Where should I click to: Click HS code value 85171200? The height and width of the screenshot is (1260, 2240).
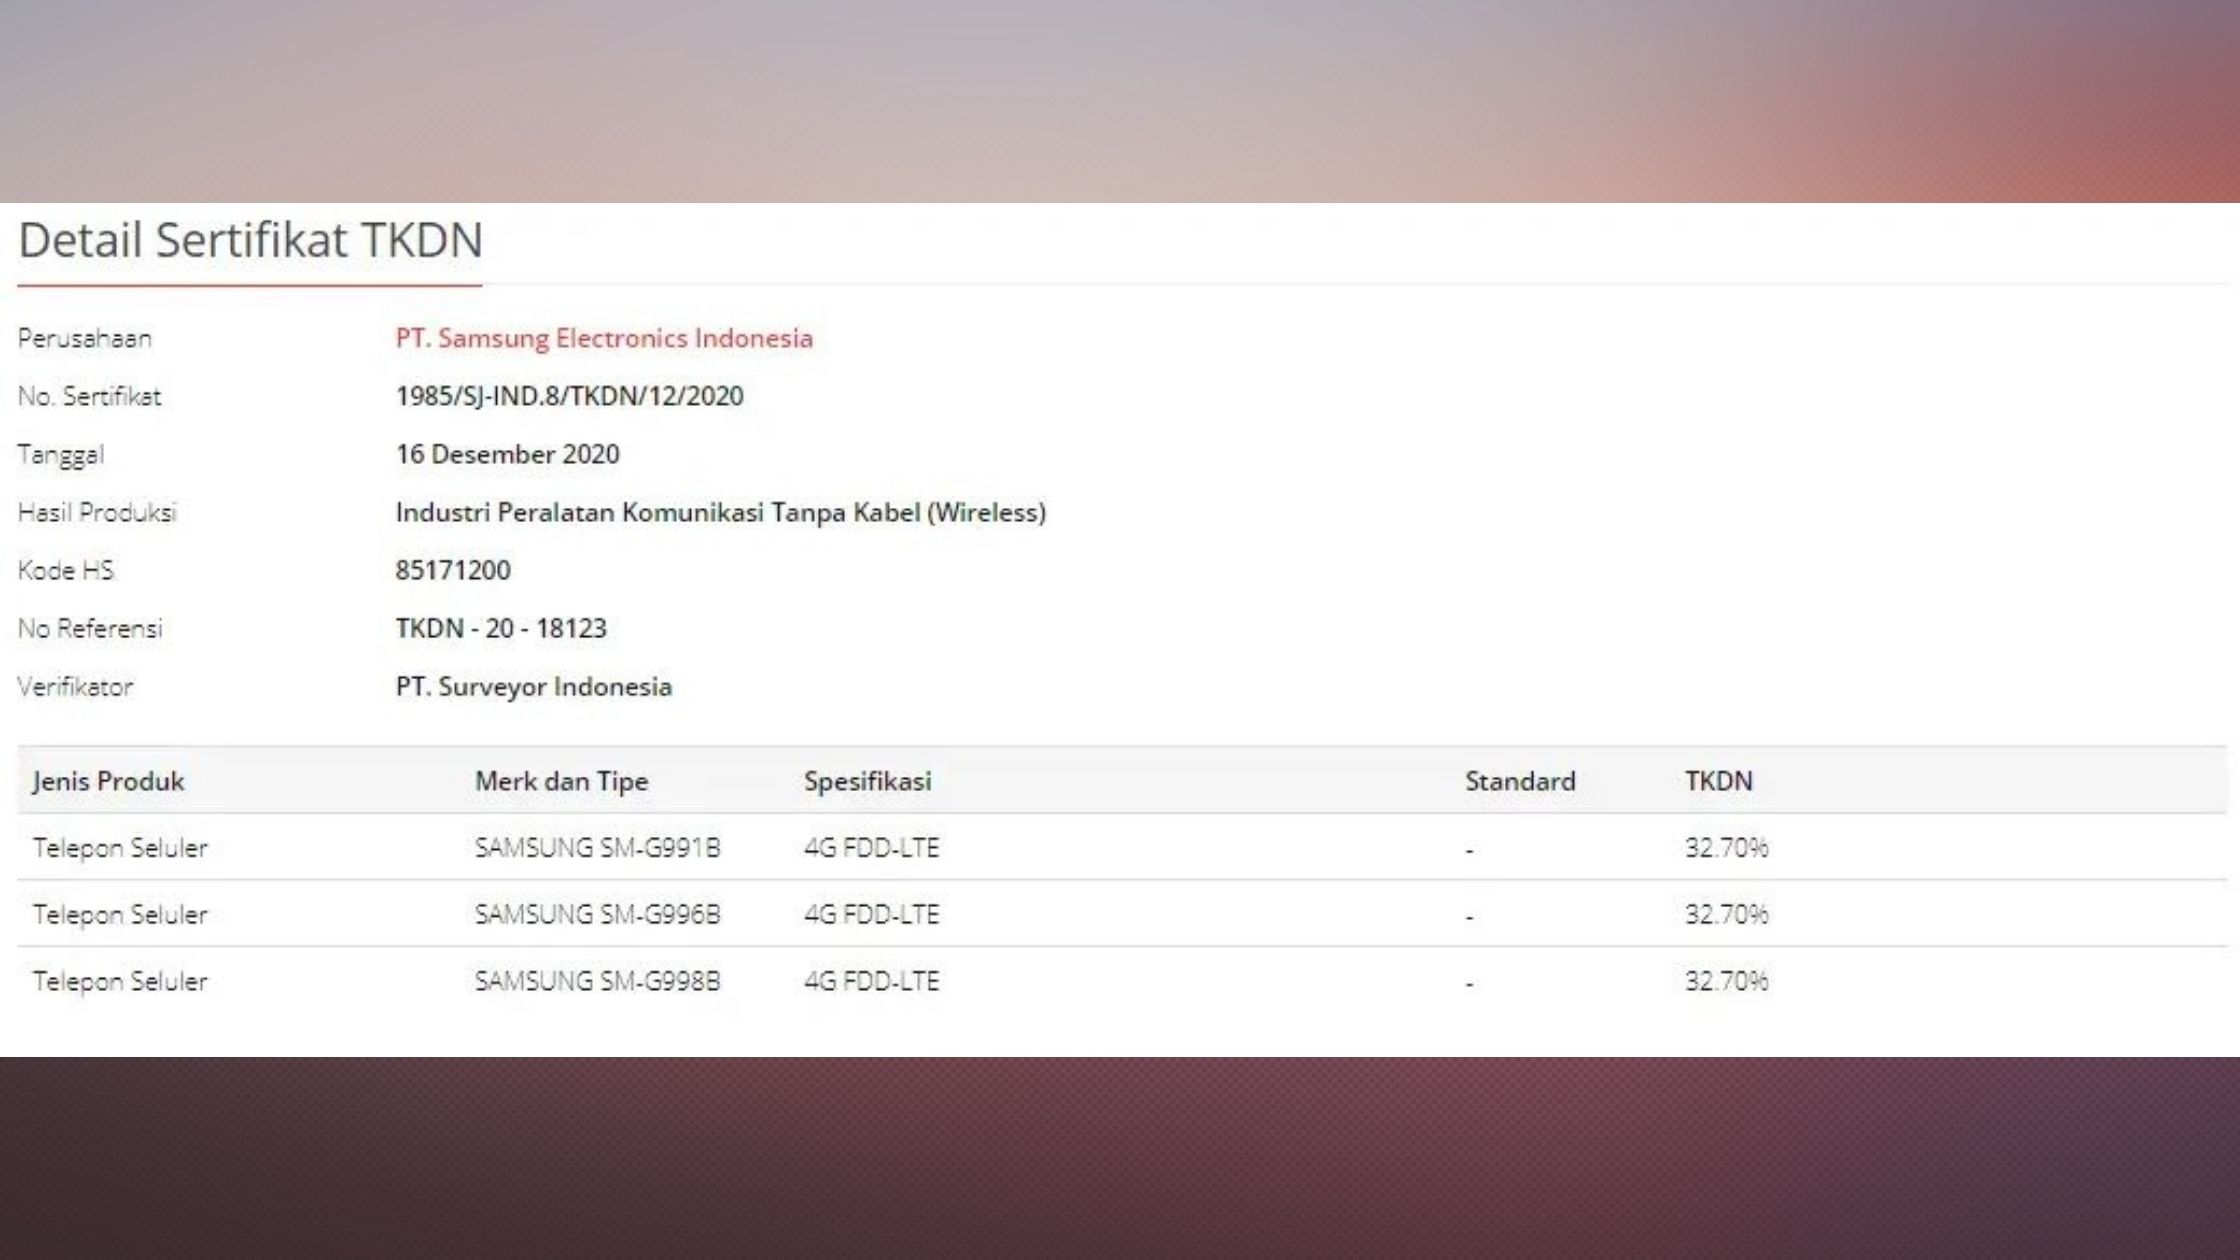453,570
